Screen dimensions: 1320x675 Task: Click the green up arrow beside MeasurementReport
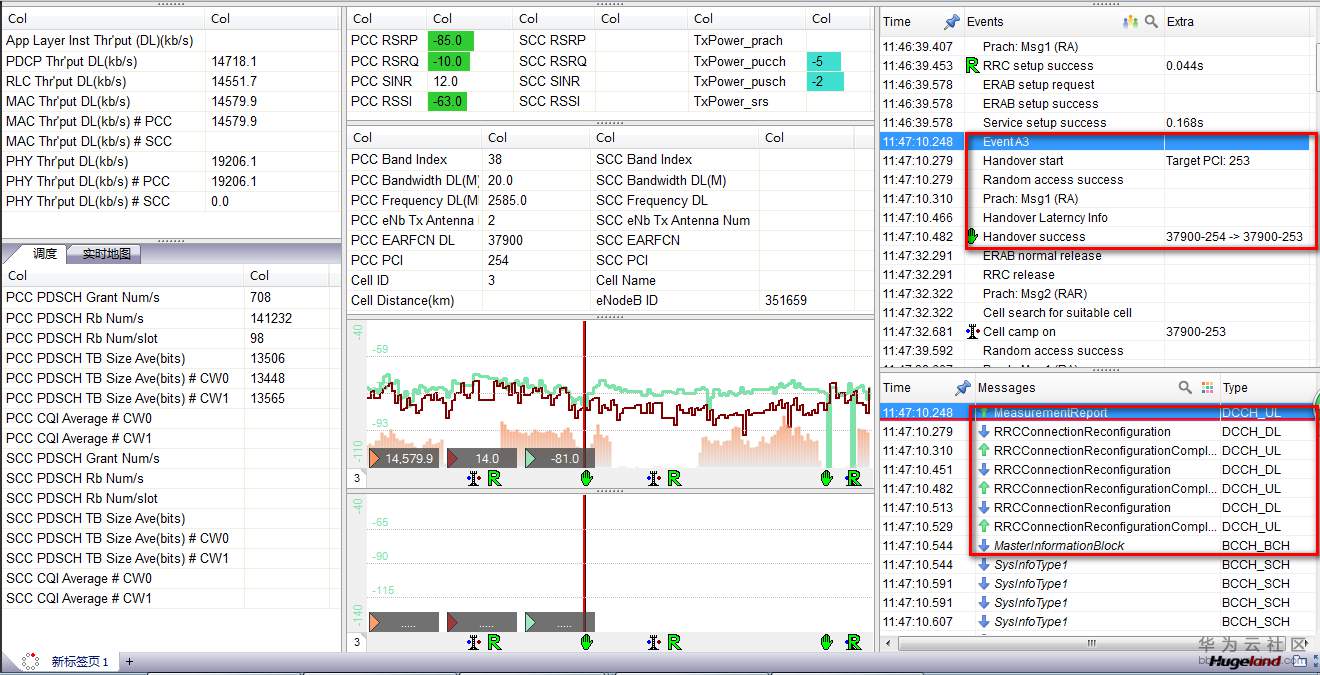click(984, 412)
